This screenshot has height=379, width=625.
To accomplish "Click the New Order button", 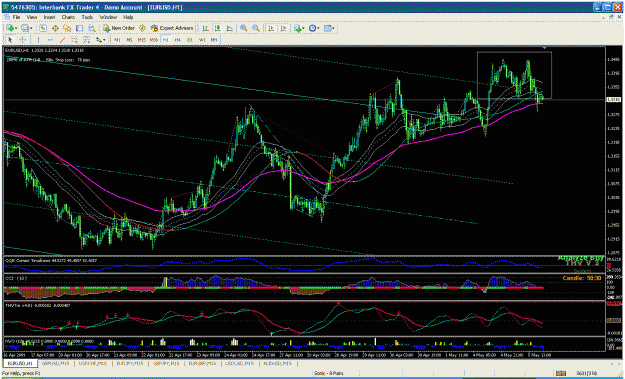I will [119, 28].
